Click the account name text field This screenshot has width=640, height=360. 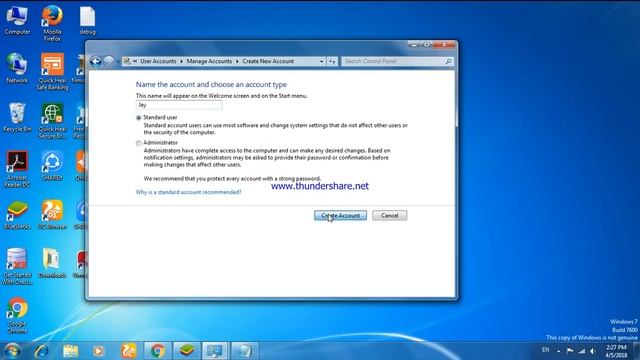click(x=179, y=105)
